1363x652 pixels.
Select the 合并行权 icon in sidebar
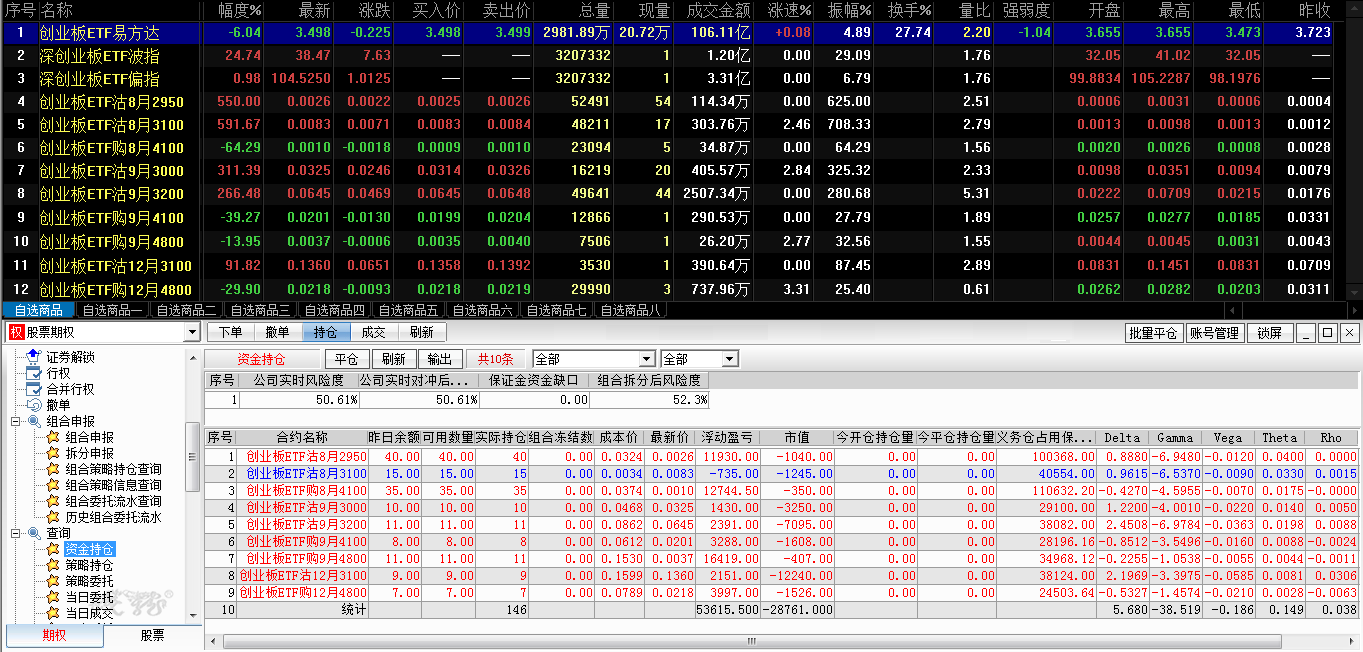click(x=34, y=389)
